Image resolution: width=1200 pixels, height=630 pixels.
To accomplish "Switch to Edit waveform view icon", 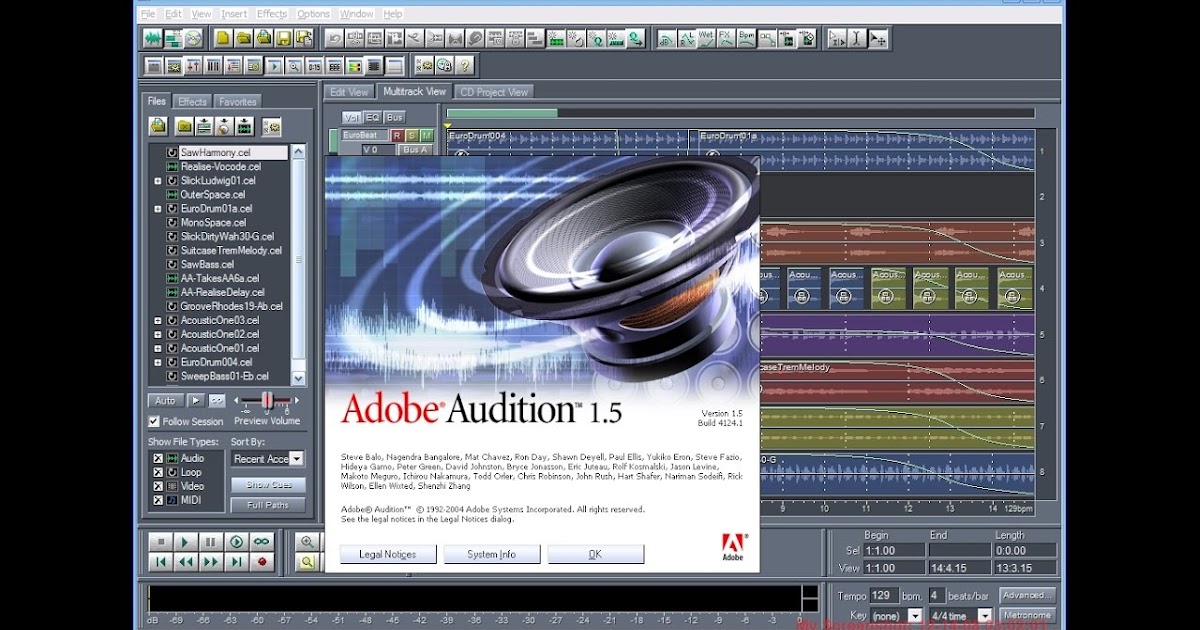I will (x=153, y=38).
